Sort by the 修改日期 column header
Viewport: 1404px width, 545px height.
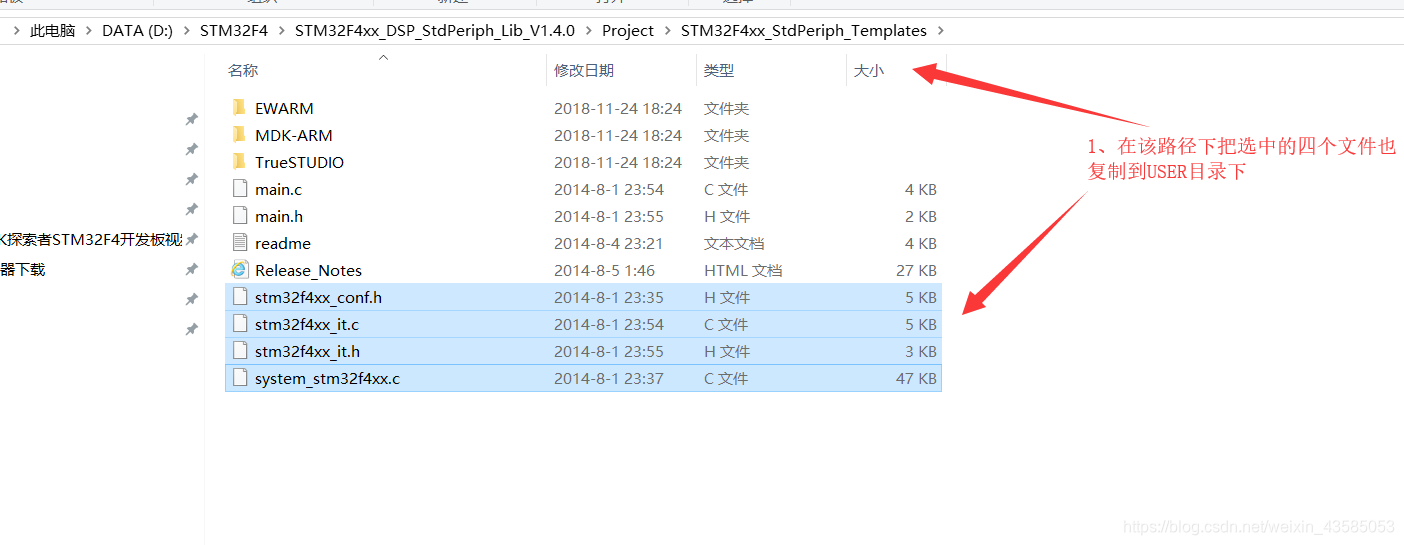click(584, 70)
